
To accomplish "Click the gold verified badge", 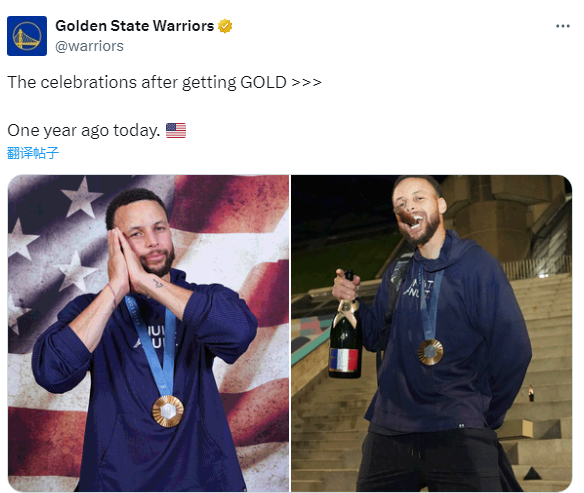I will pyautogui.click(x=225, y=26).
